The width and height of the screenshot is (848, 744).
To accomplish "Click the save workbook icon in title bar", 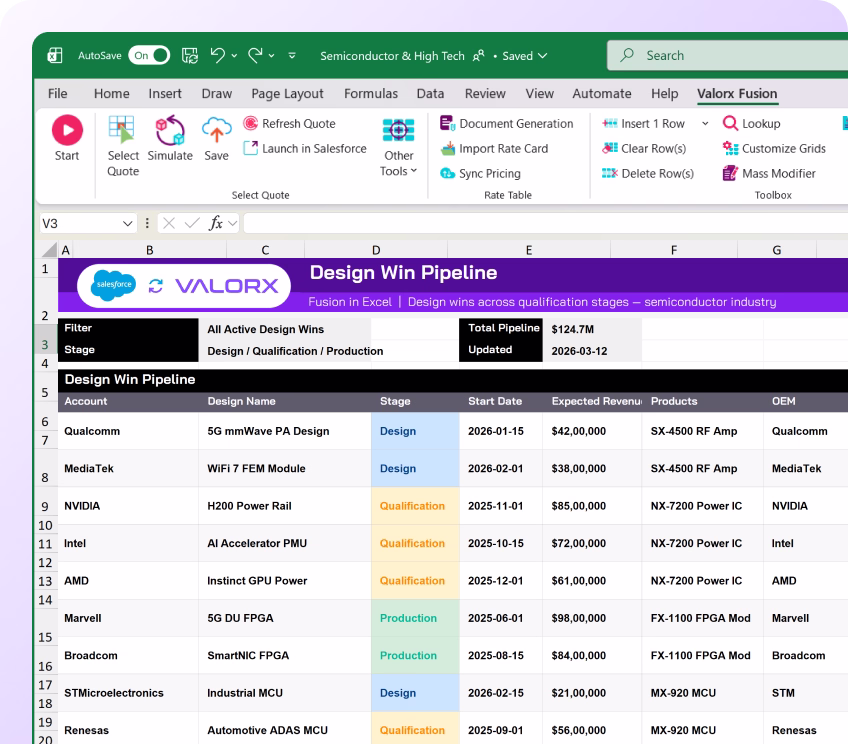I will coord(190,55).
